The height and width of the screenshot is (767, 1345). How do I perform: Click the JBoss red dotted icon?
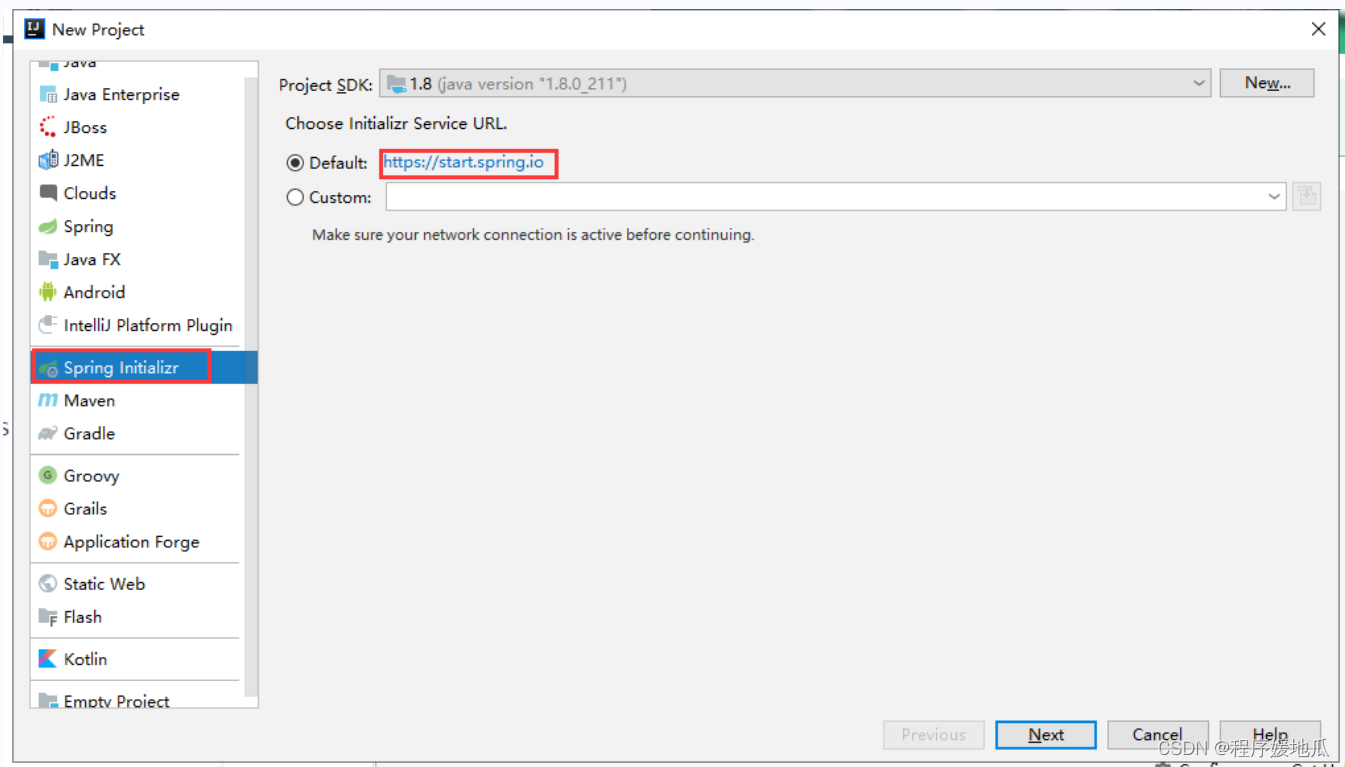pos(47,128)
